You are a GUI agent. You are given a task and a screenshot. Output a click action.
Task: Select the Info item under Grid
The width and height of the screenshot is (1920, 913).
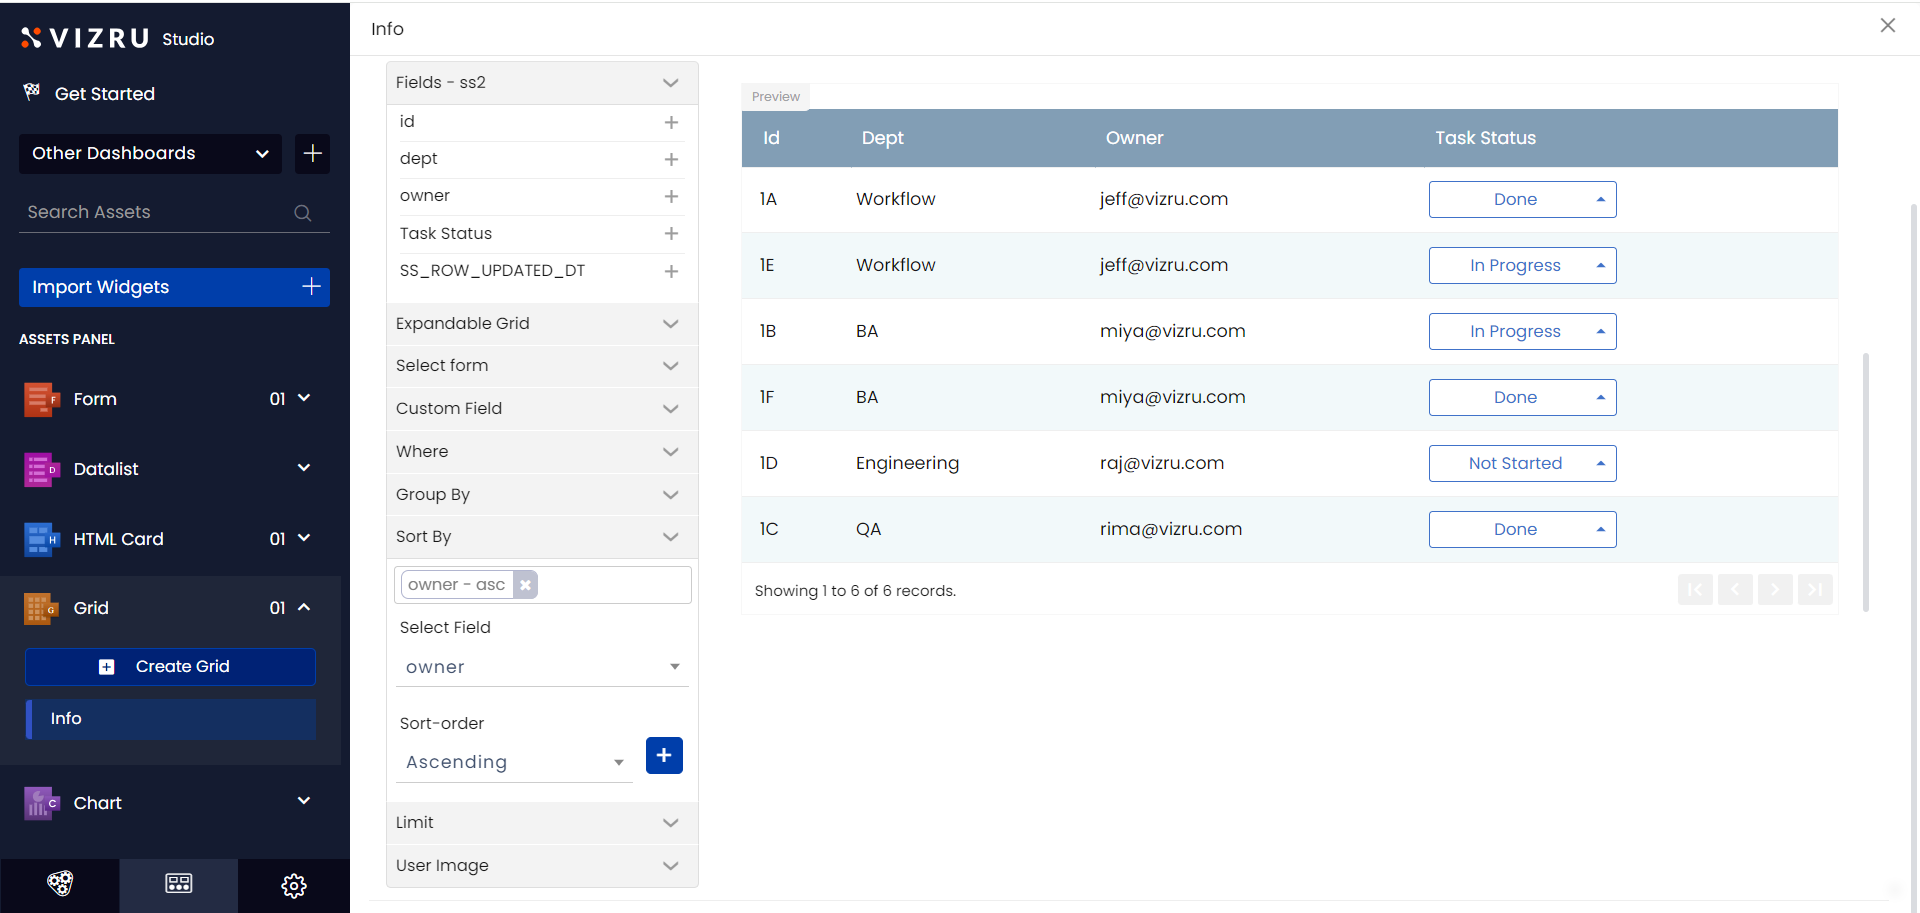coord(171,719)
